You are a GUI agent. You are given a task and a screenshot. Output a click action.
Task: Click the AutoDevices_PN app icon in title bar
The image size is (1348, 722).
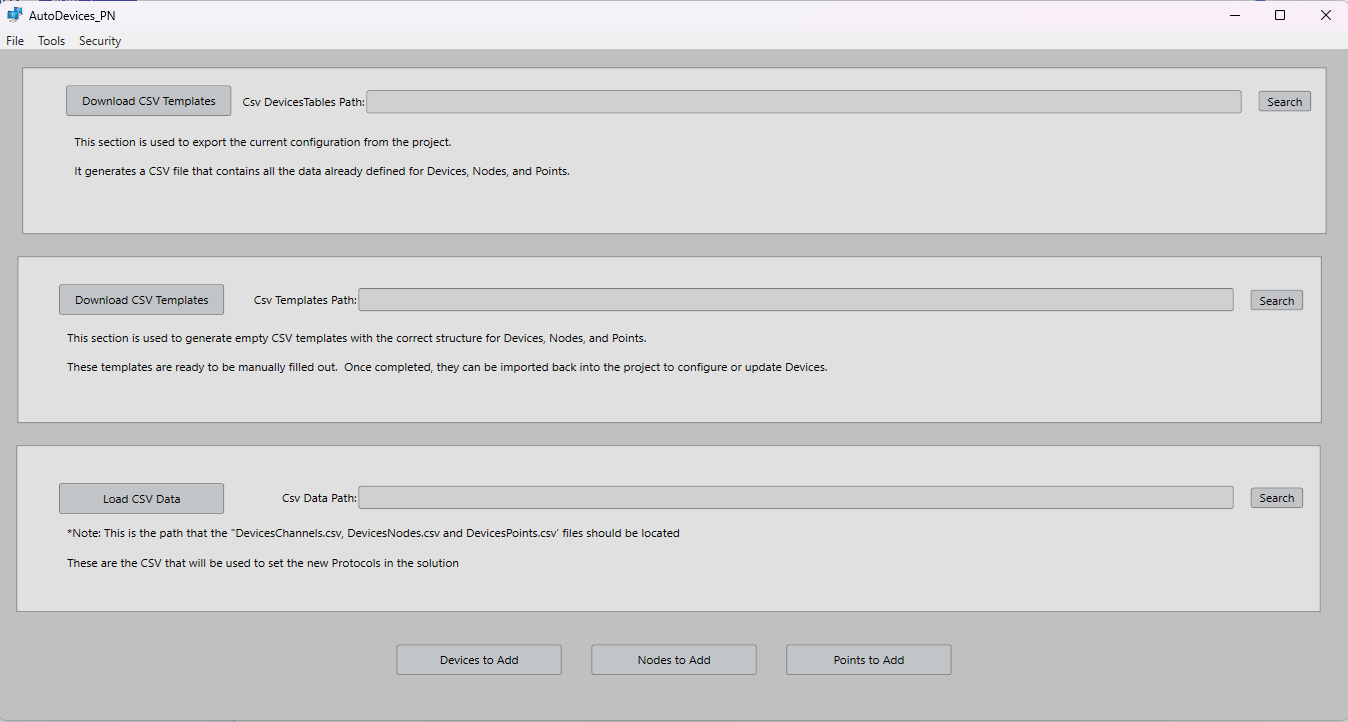tap(14, 15)
